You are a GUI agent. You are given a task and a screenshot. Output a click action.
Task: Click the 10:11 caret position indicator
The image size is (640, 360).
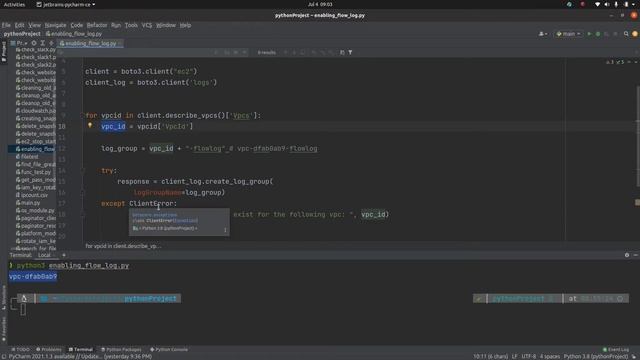490,356
